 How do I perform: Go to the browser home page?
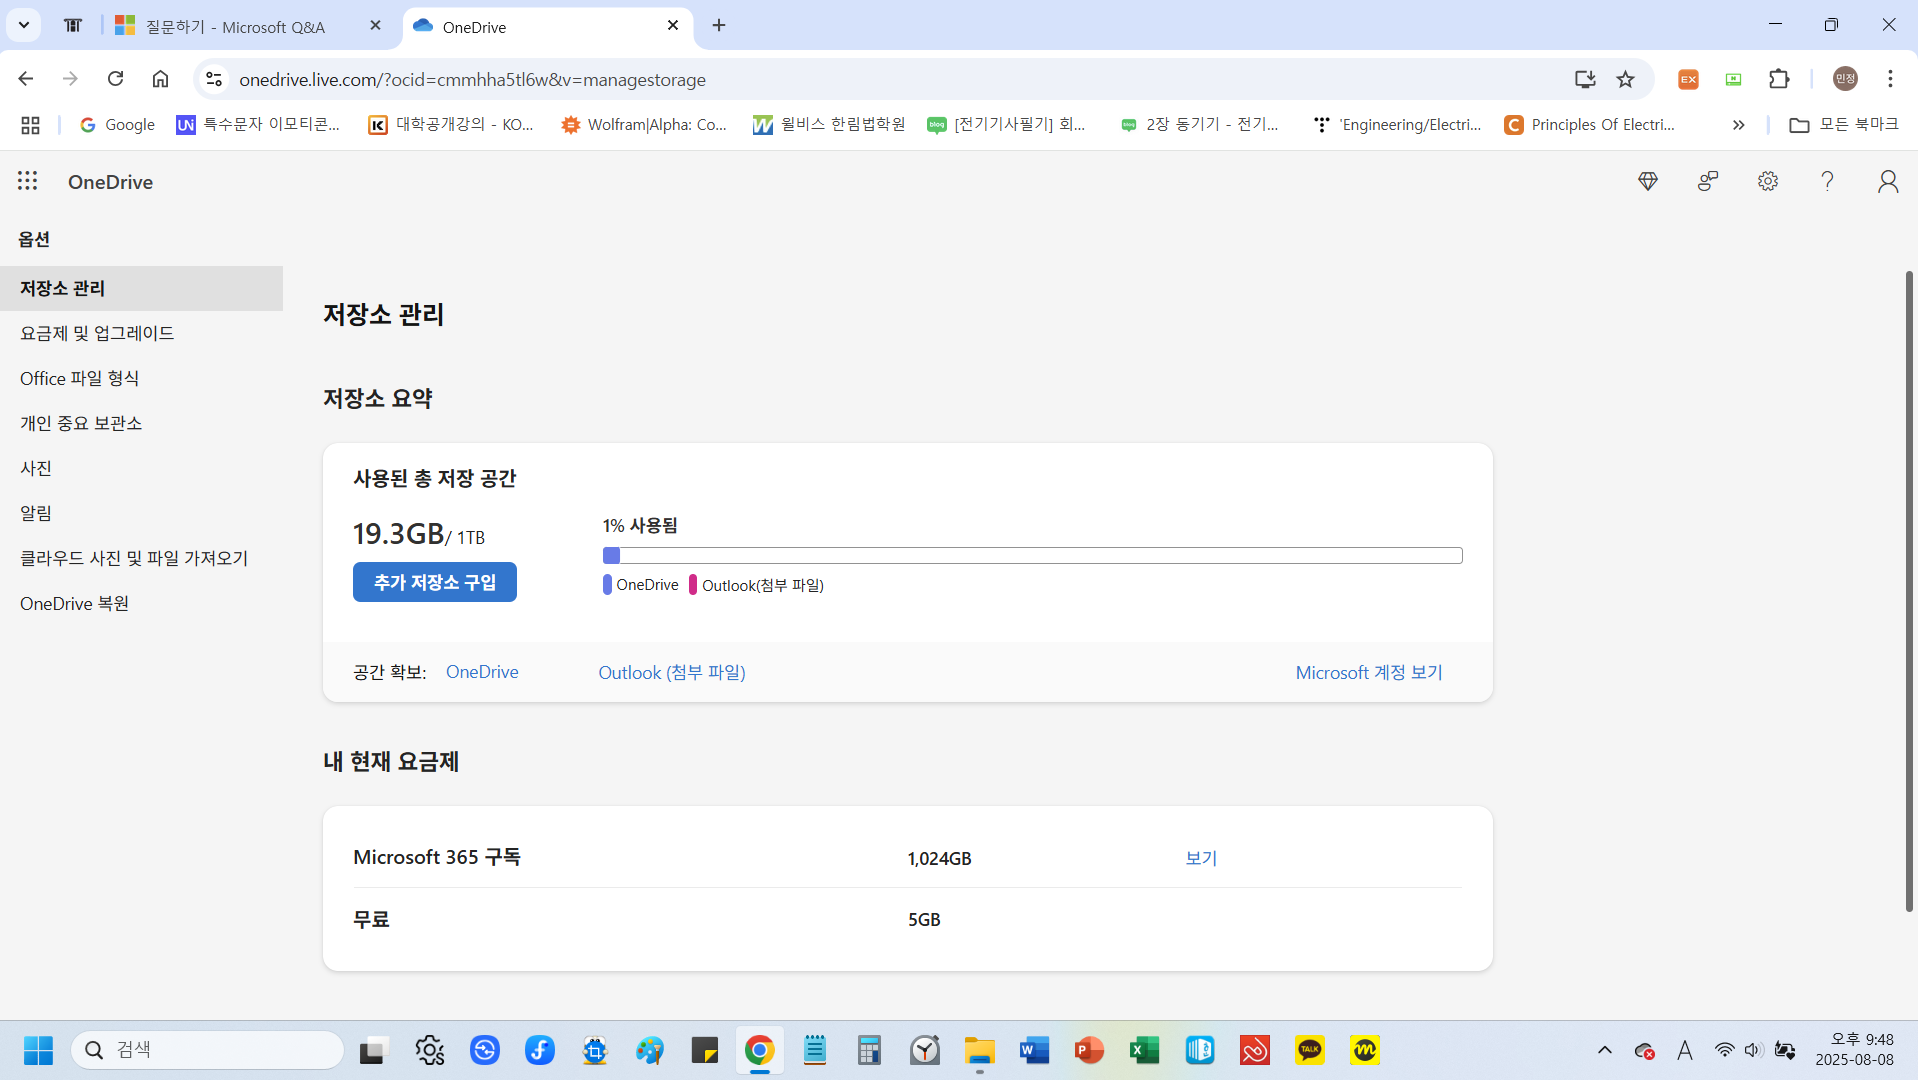pos(160,79)
